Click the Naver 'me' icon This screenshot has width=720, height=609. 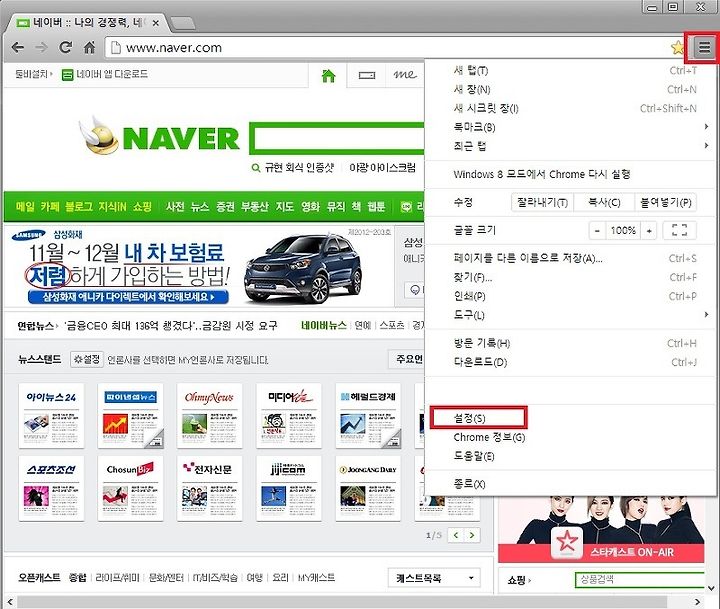tap(405, 74)
